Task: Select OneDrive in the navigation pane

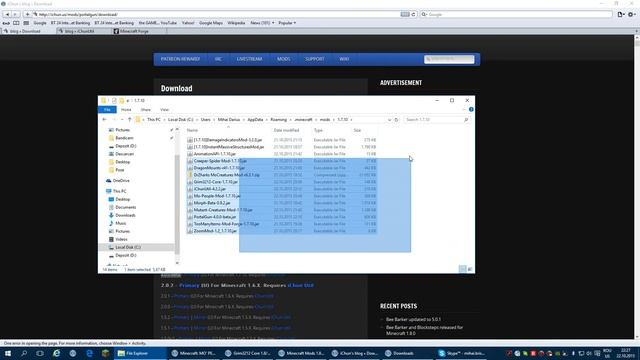Action: click(121, 180)
